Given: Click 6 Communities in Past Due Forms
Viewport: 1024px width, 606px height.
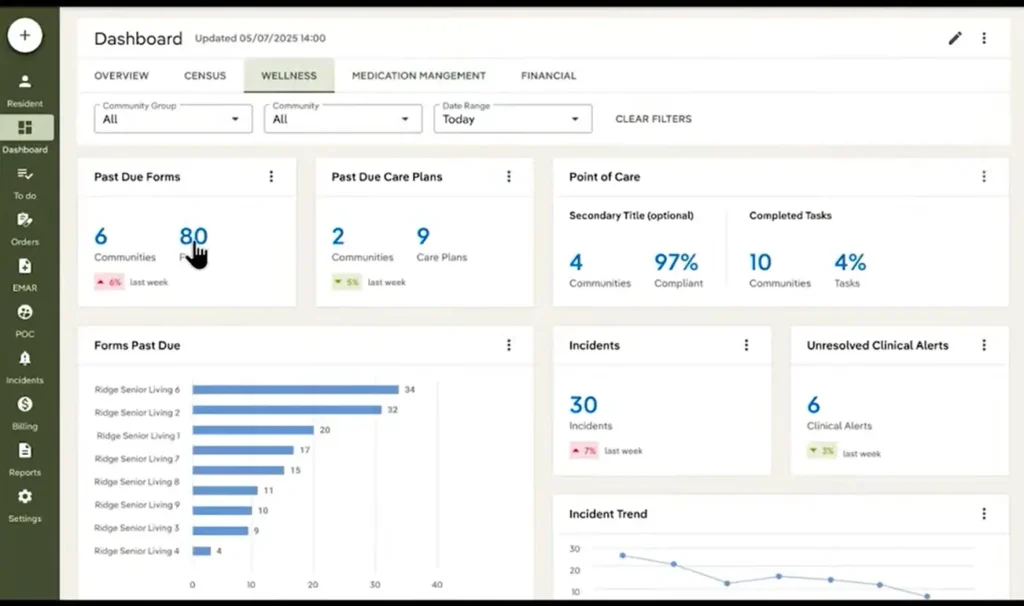Looking at the screenshot, I should click(x=124, y=244).
